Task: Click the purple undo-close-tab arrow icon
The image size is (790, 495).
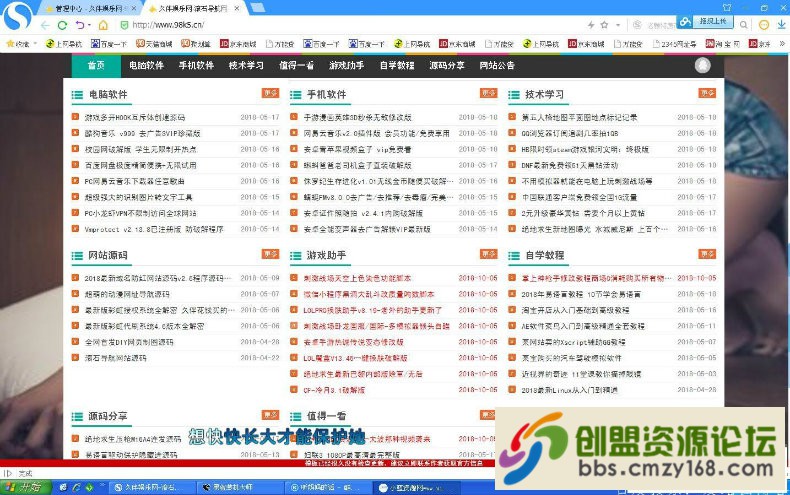Action: tap(80, 25)
